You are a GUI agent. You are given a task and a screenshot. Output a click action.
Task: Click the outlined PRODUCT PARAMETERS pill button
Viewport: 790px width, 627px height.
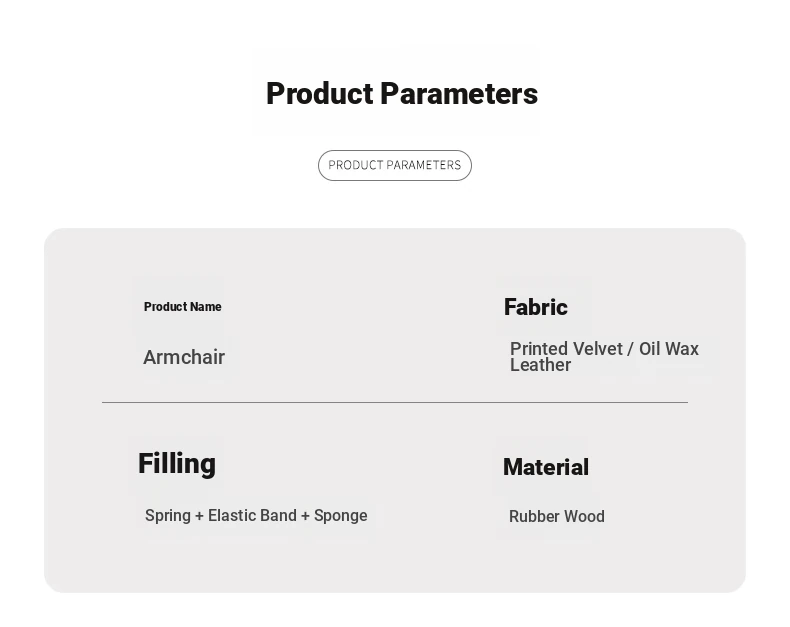[395, 165]
